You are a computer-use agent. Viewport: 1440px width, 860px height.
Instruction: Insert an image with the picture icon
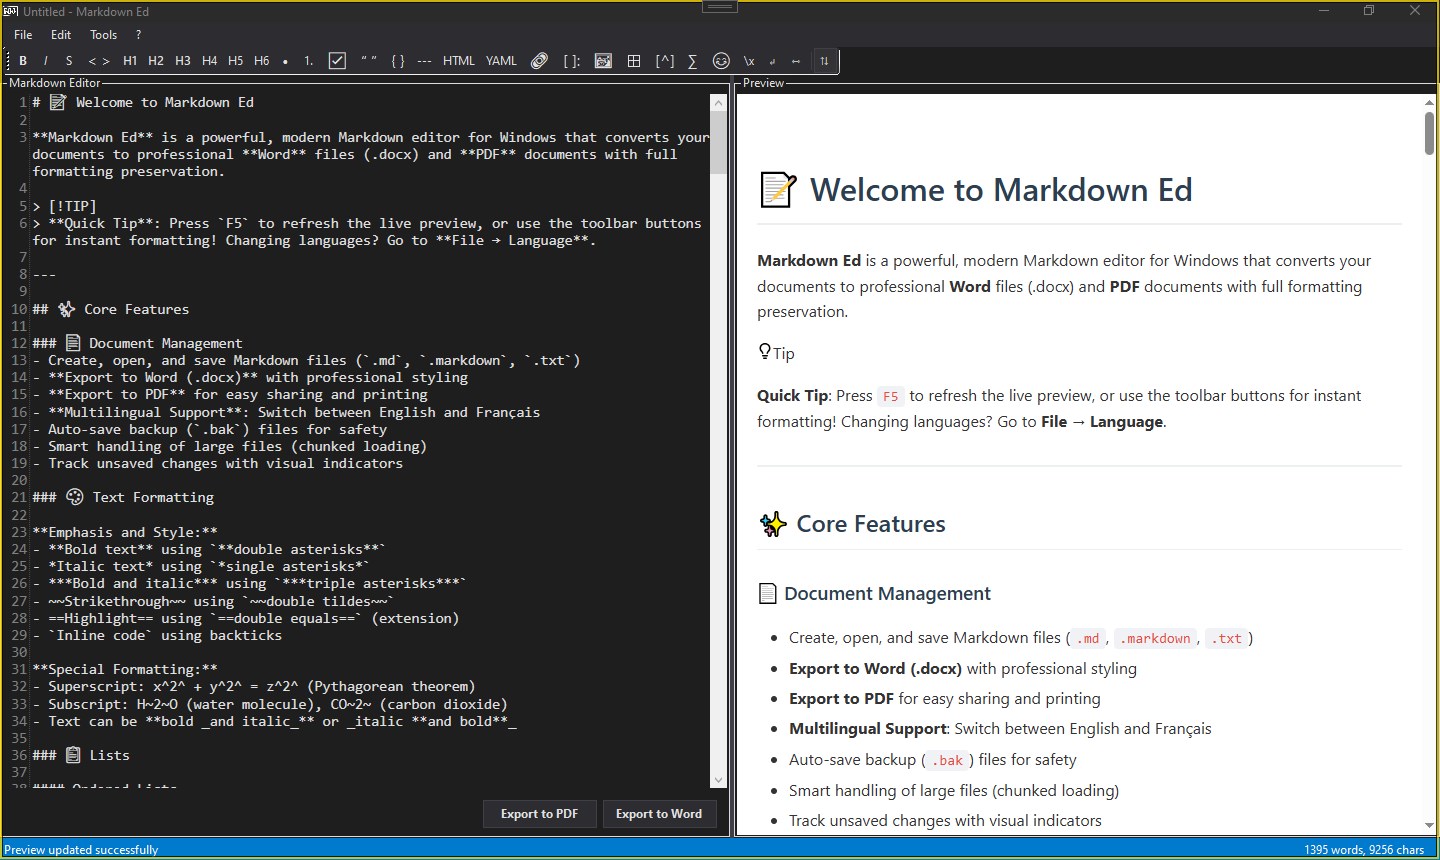[603, 61]
